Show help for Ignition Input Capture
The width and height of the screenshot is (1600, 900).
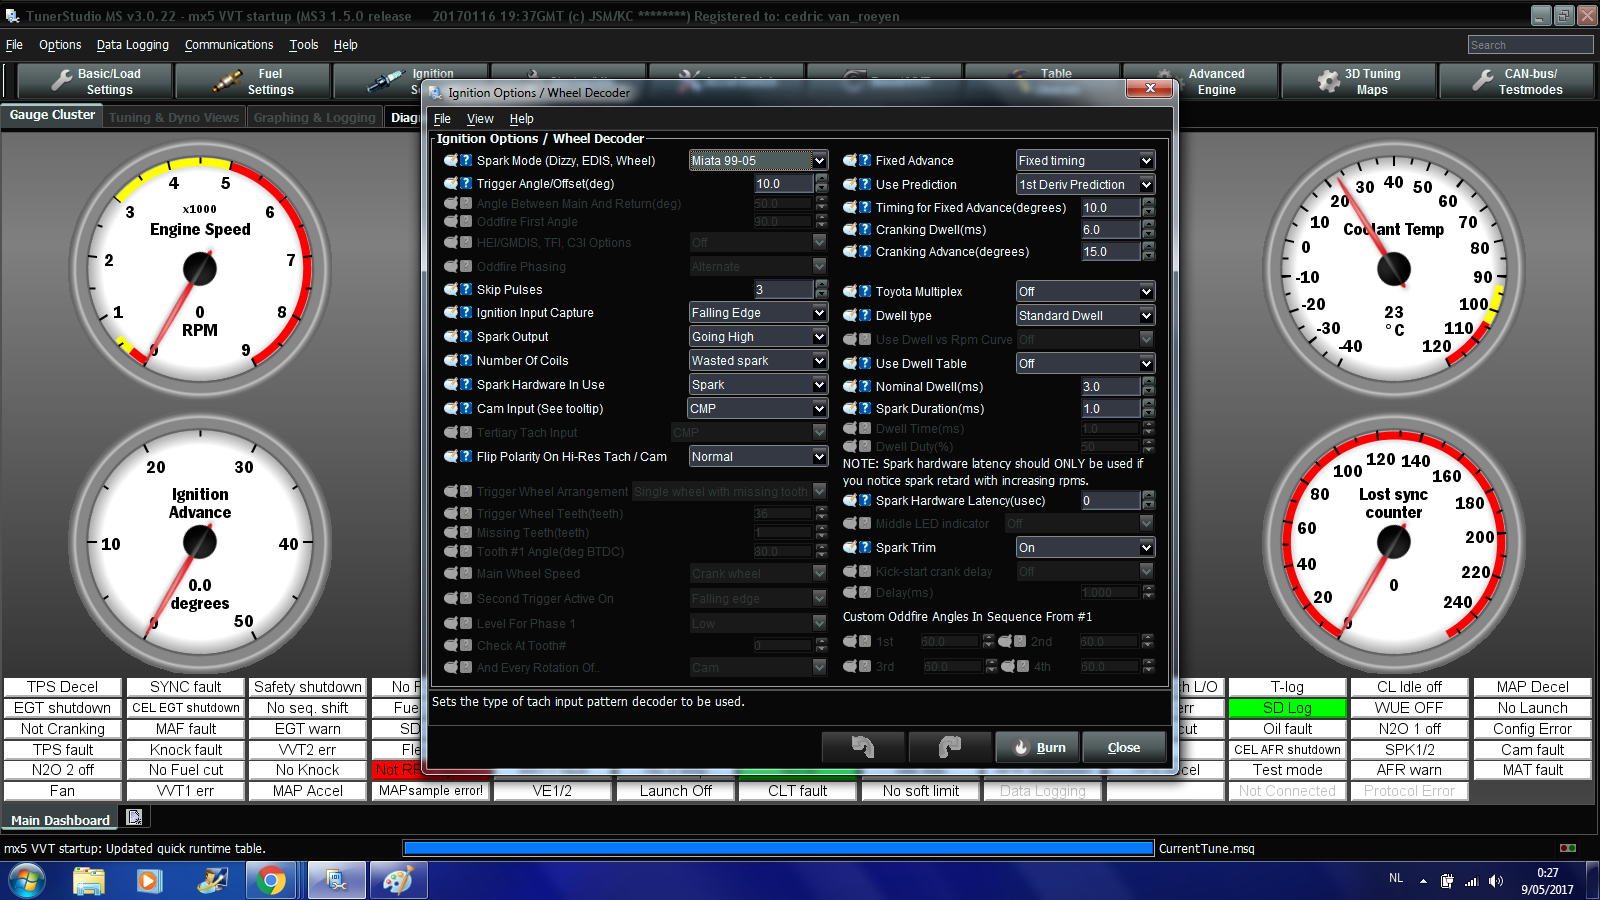coord(466,312)
